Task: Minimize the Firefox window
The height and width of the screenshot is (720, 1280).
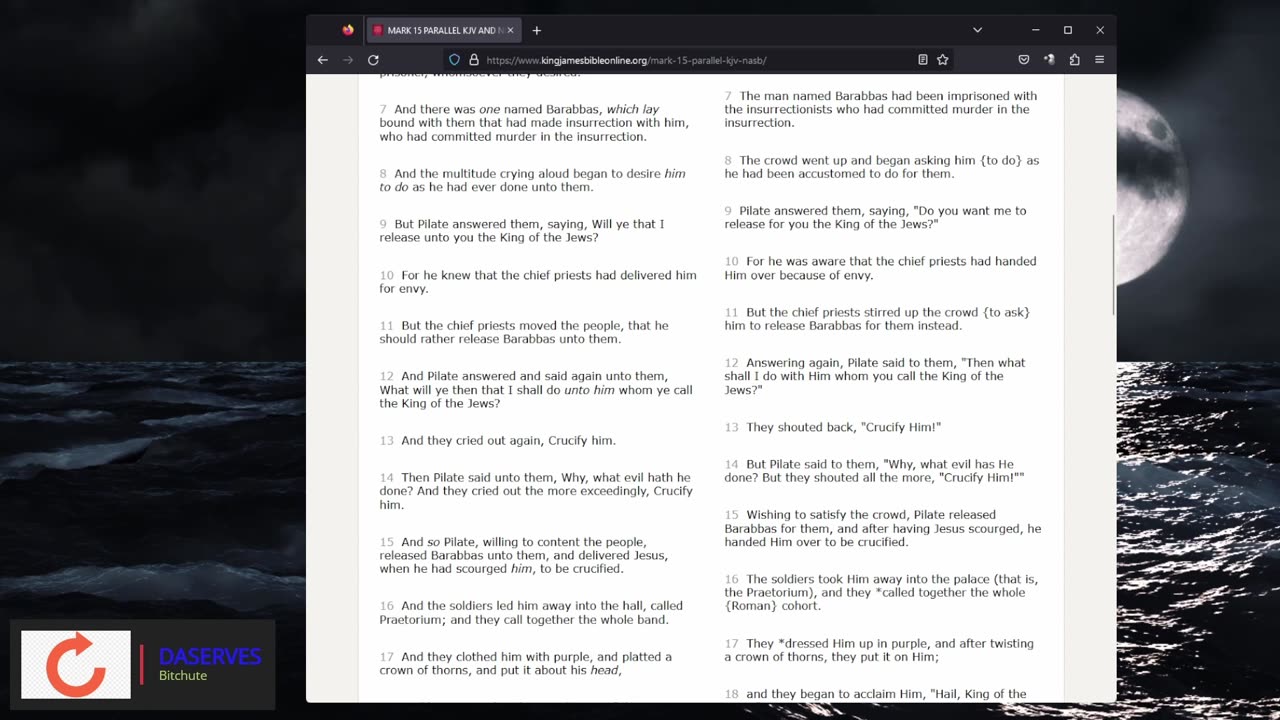Action: click(x=1035, y=30)
